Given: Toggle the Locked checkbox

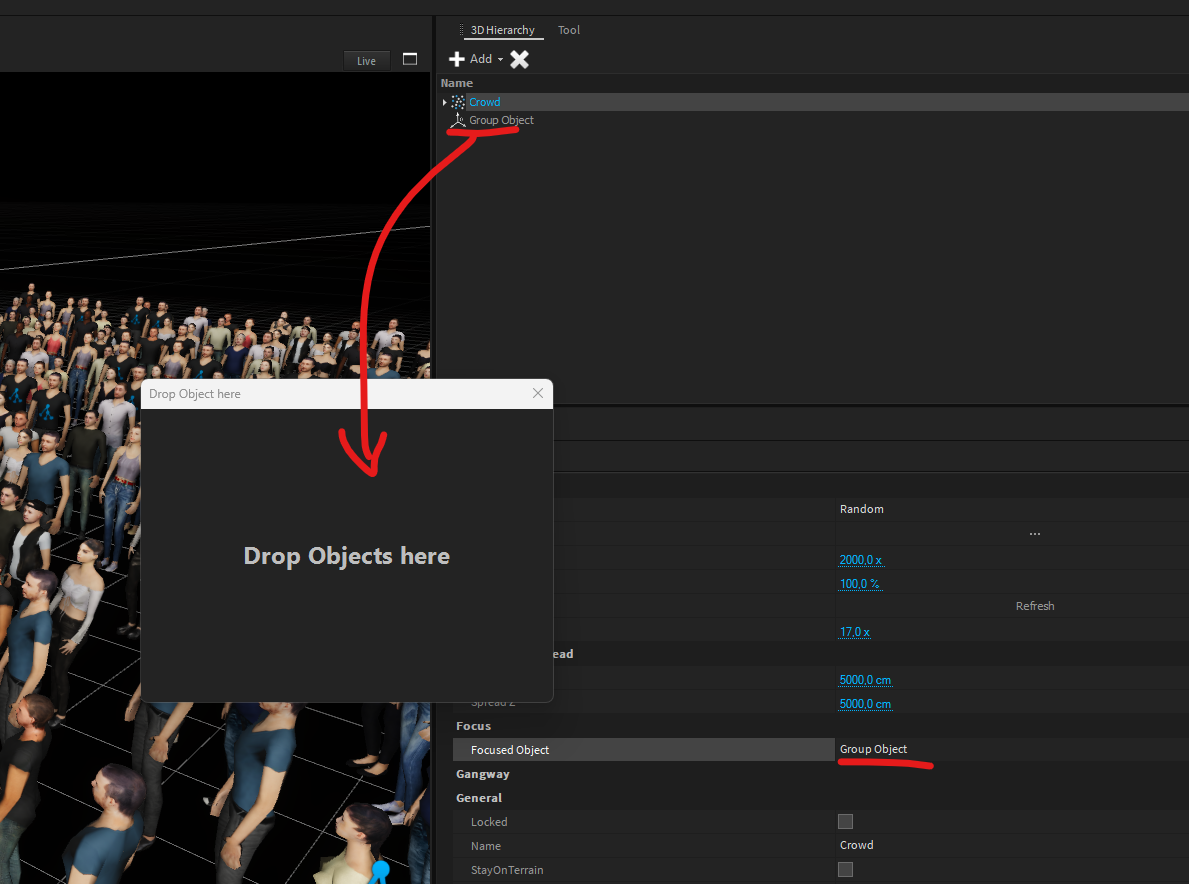Looking at the screenshot, I should point(845,822).
